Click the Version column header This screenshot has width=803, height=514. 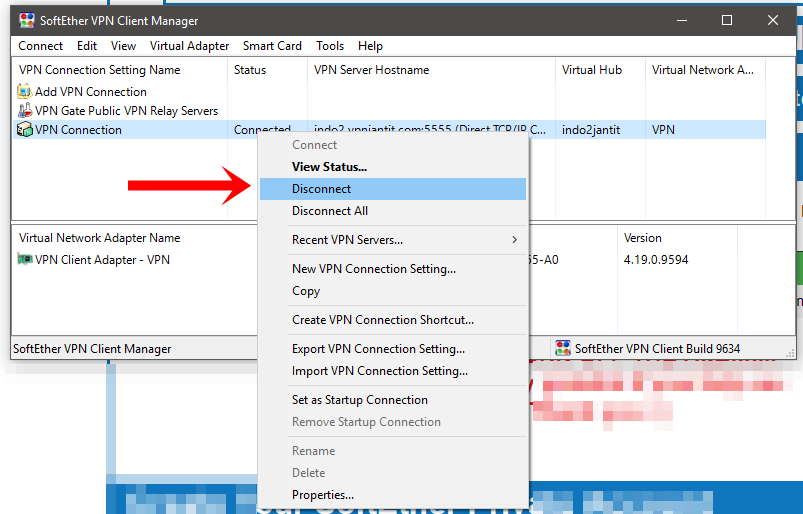(677, 238)
